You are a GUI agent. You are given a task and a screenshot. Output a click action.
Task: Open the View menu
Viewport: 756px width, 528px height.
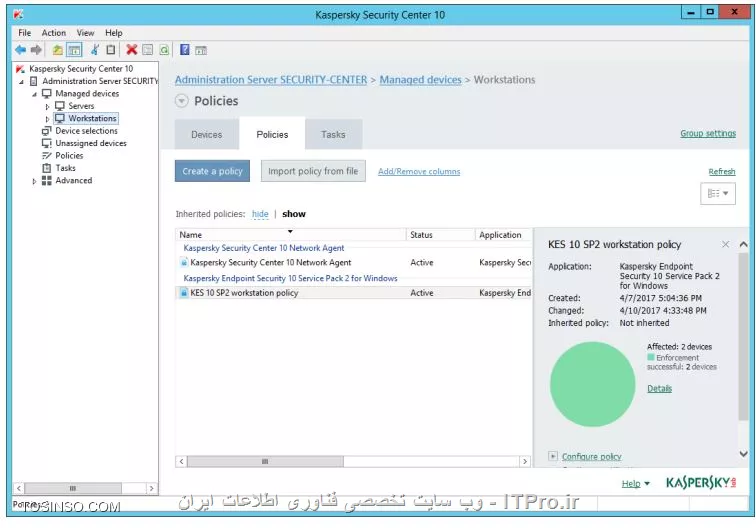click(x=85, y=33)
